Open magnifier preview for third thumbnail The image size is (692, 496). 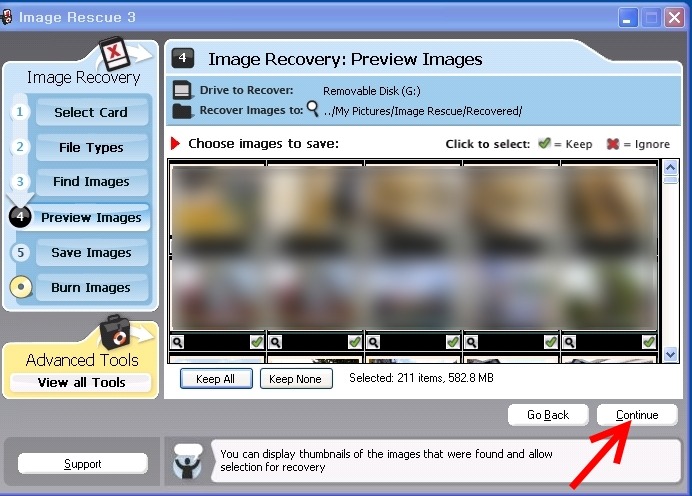click(373, 342)
